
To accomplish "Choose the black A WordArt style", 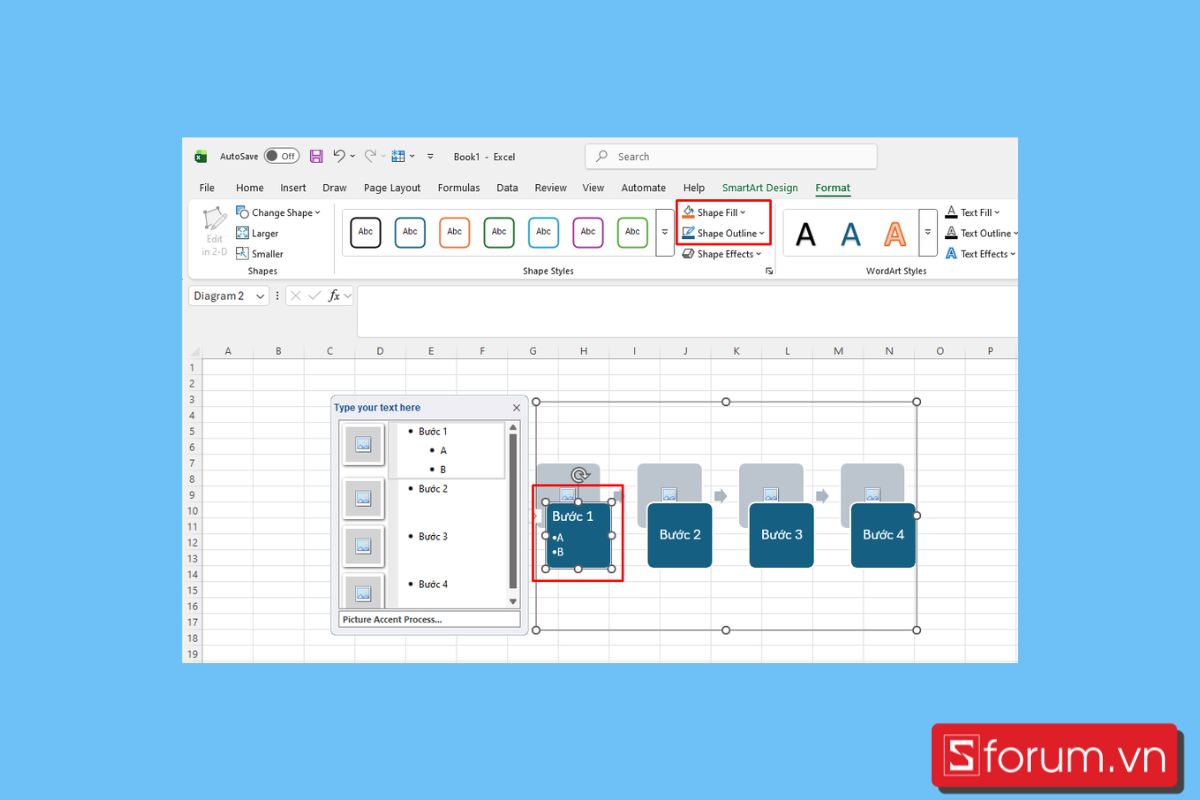I will (805, 234).
